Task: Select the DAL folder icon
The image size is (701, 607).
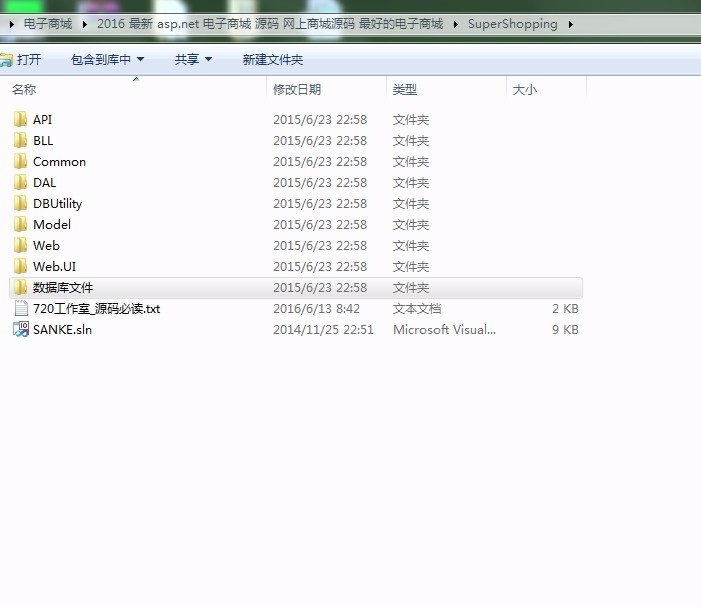Action: [x=20, y=182]
